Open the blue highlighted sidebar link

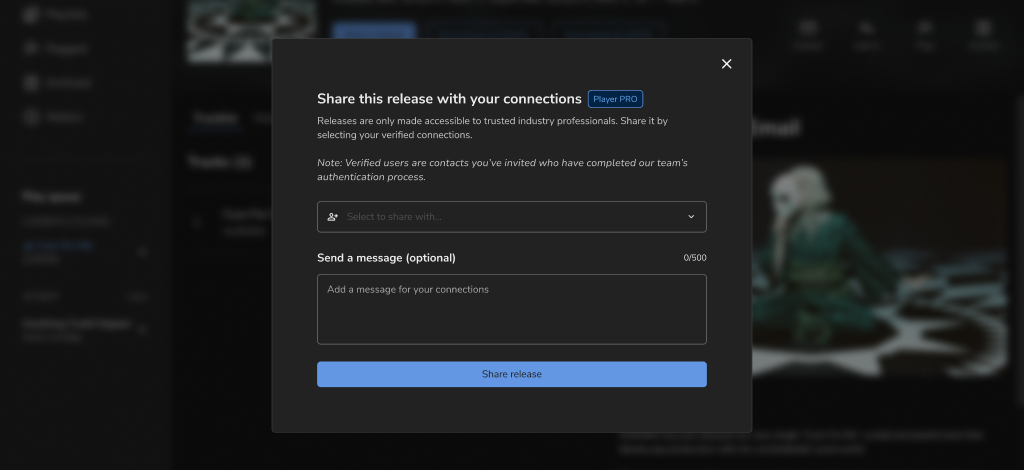click(58, 245)
